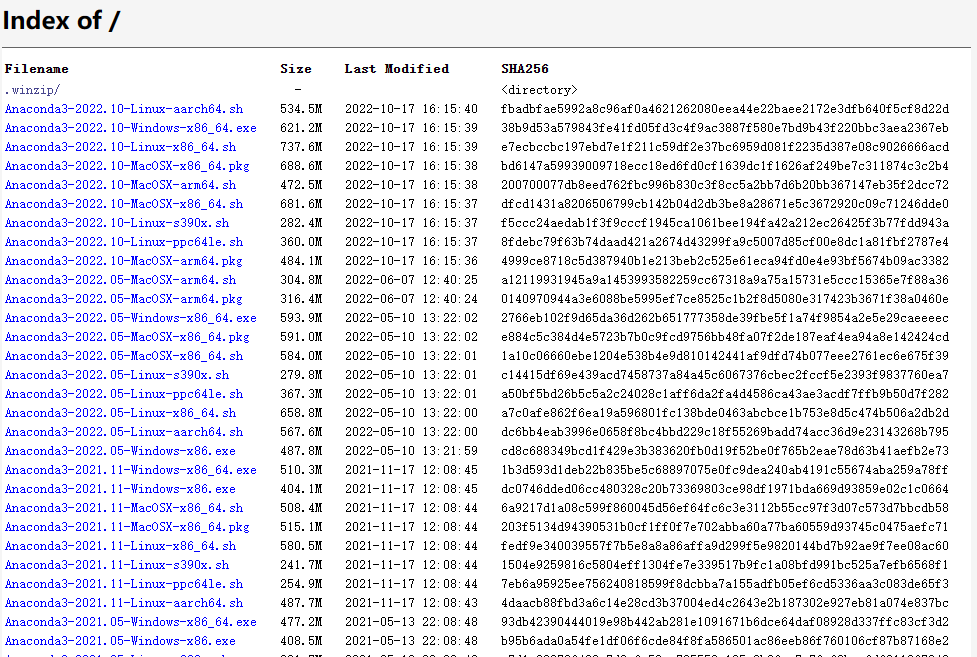The width and height of the screenshot is (977, 657).
Task: Download Anaconda3-2022.05-MacOSX-arm64.pkg
Action: tap(123, 299)
